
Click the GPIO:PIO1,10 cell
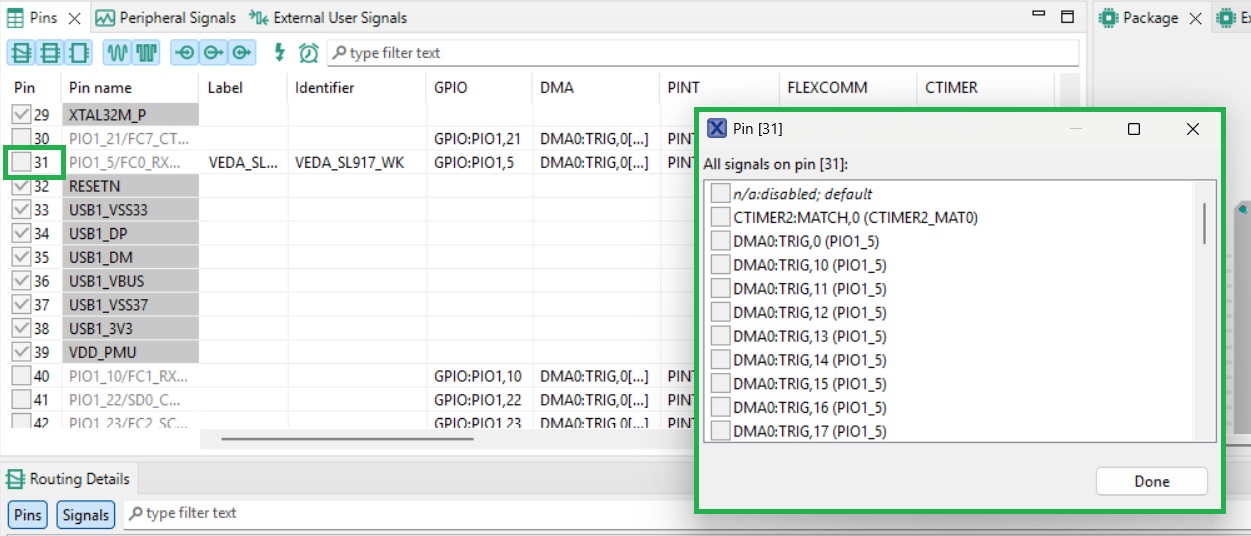(x=478, y=376)
